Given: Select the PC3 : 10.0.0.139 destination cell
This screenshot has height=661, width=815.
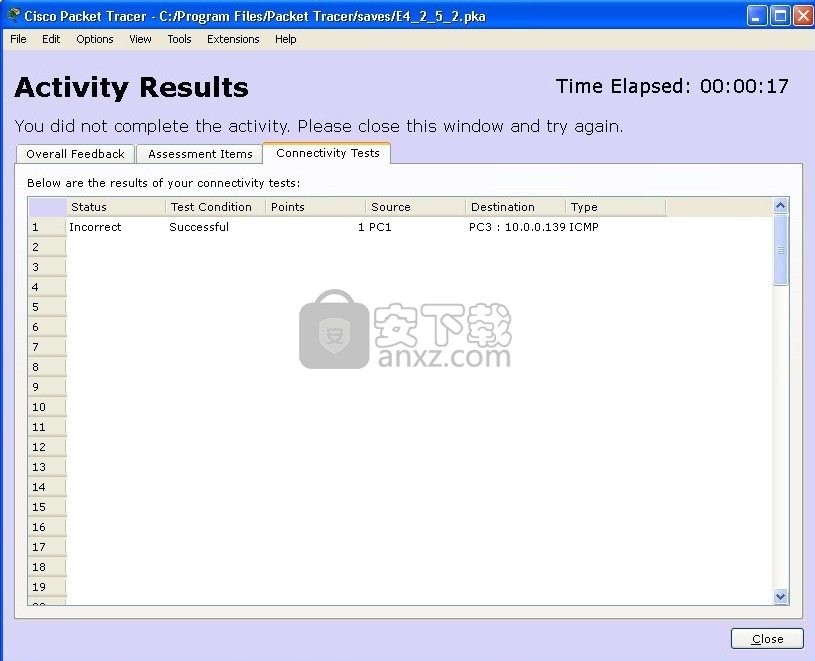Looking at the screenshot, I should coord(516,227).
